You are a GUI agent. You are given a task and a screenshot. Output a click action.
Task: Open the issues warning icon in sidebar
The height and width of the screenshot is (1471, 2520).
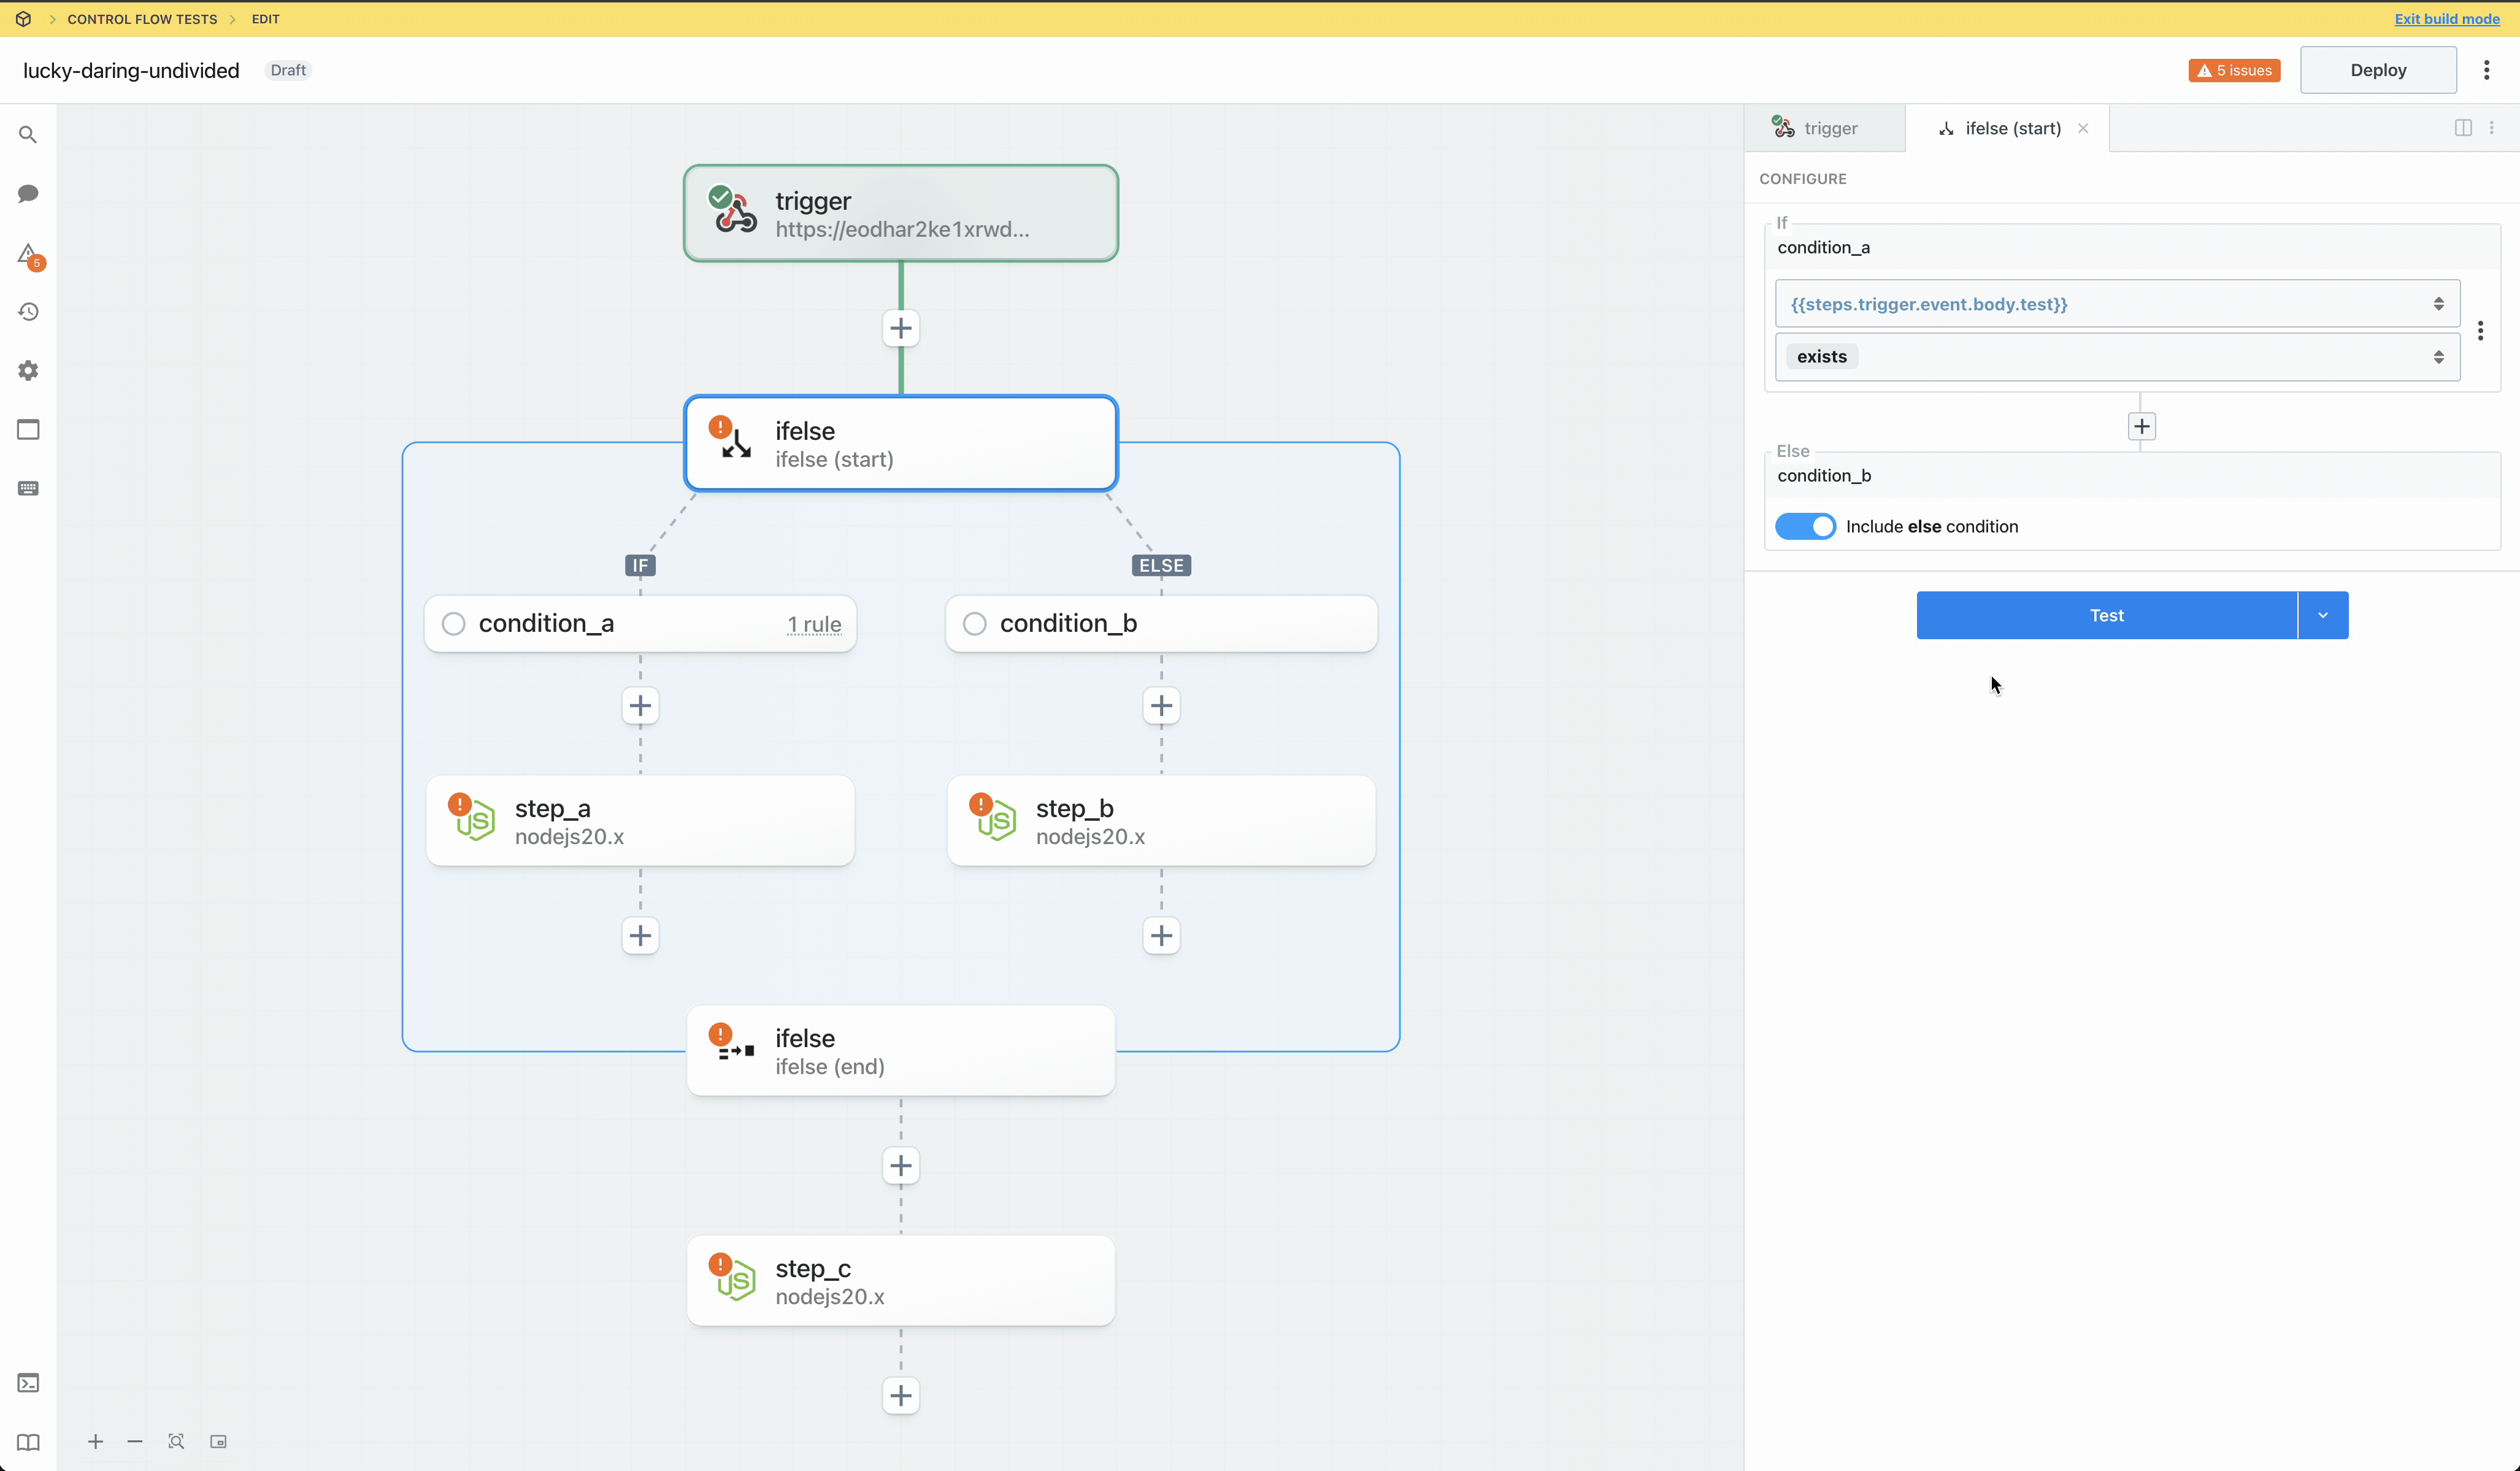[28, 254]
